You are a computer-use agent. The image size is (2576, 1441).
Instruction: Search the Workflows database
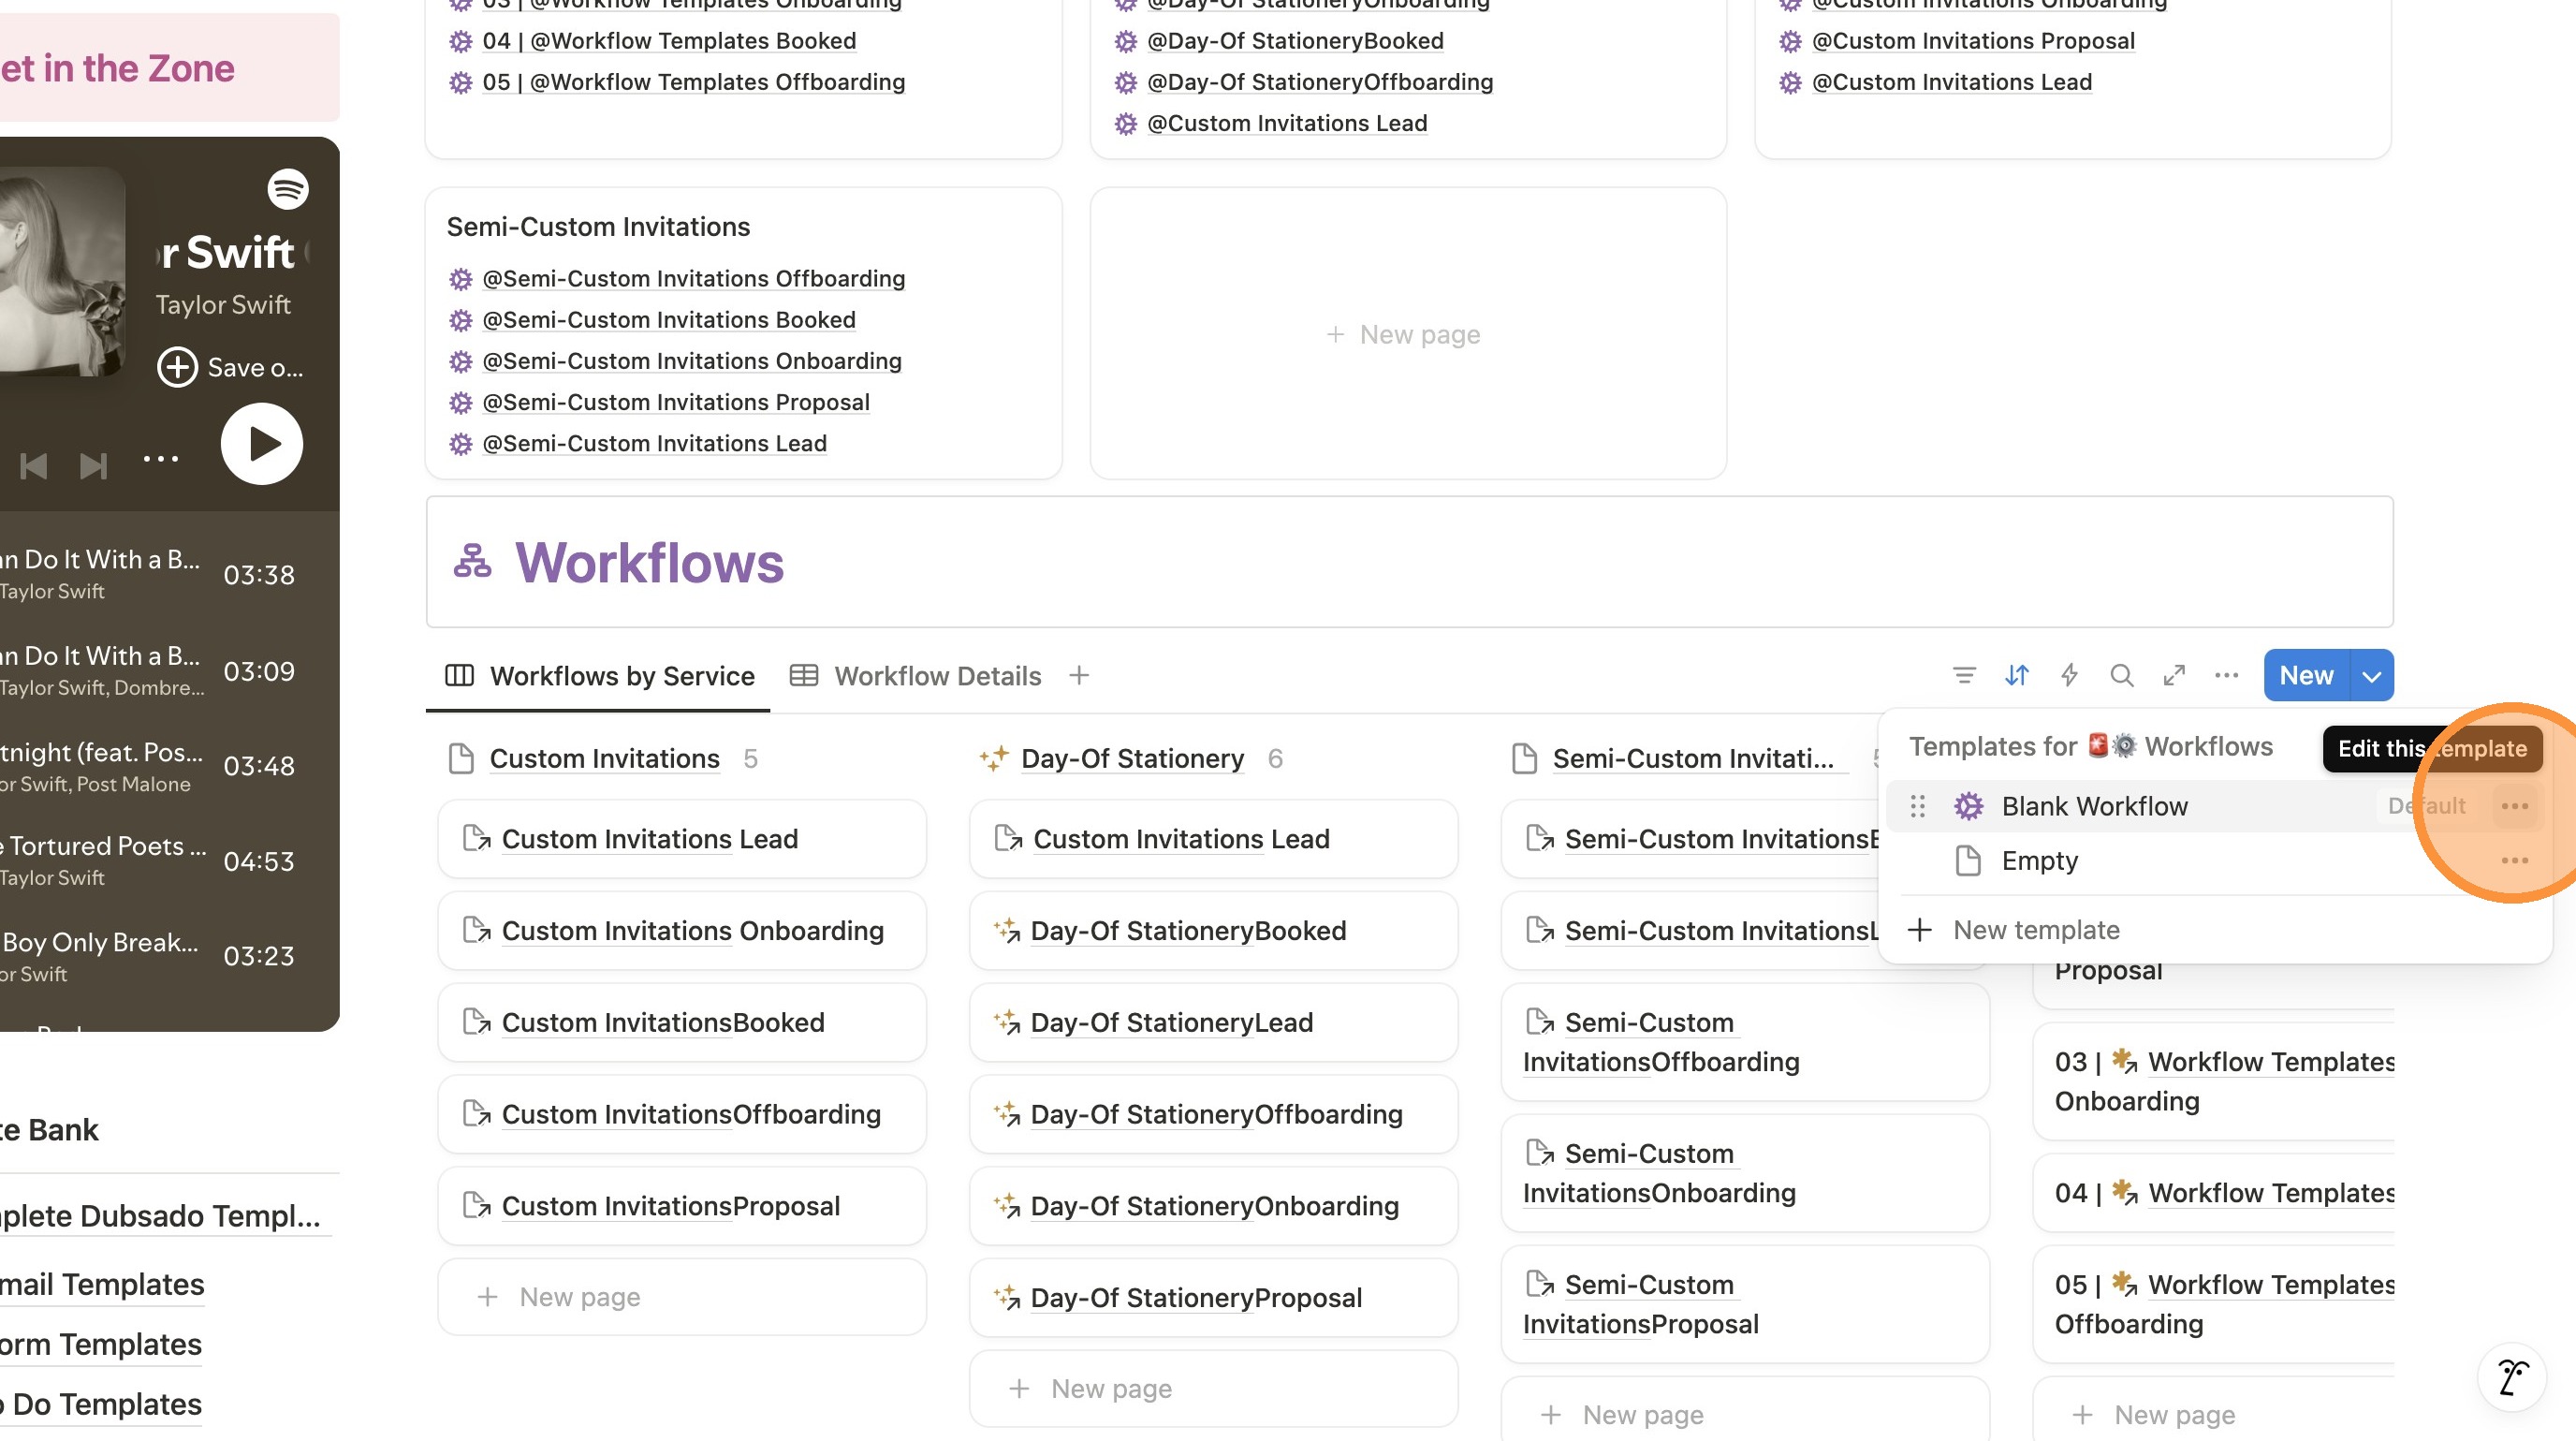[x=2122, y=675]
